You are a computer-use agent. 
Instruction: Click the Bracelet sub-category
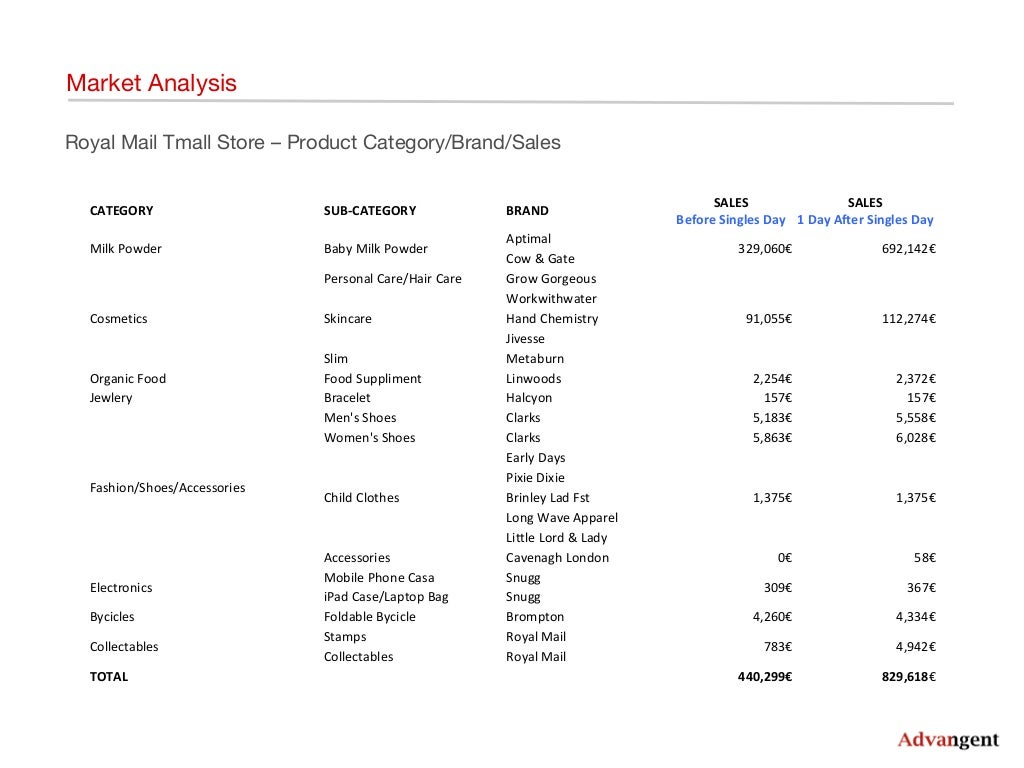[x=347, y=398]
